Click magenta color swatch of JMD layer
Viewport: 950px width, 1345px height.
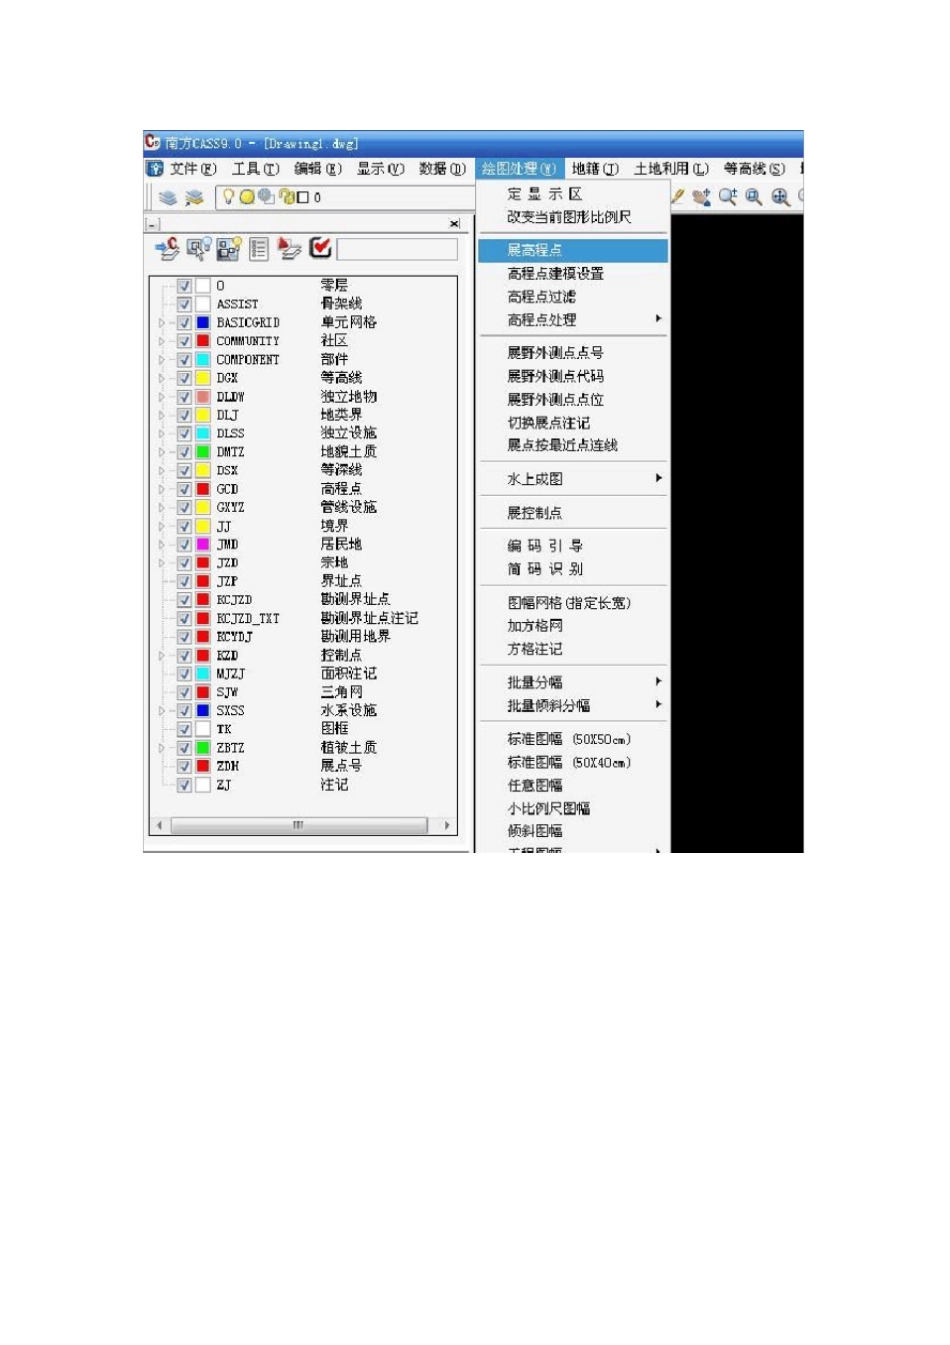point(203,545)
